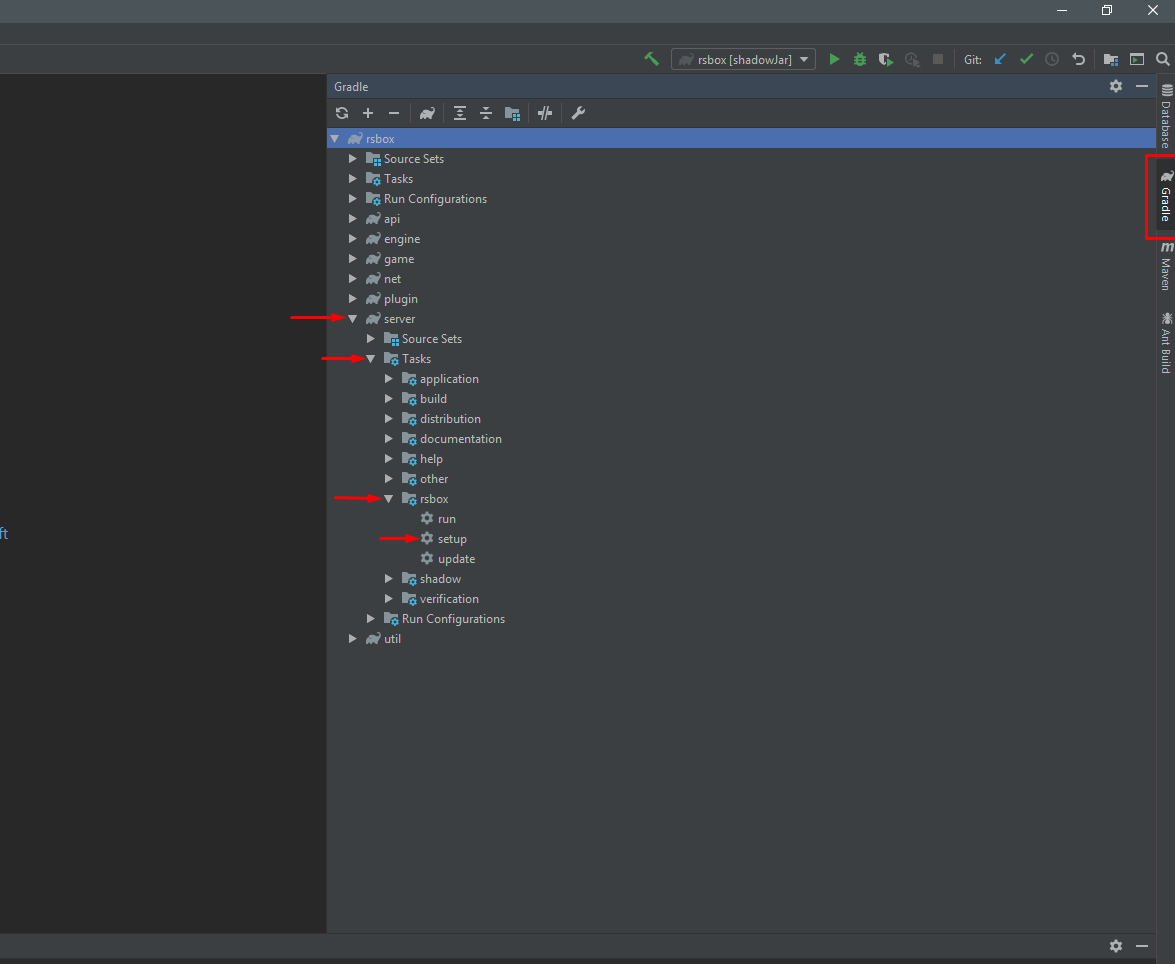Select the verification task group

coord(449,599)
